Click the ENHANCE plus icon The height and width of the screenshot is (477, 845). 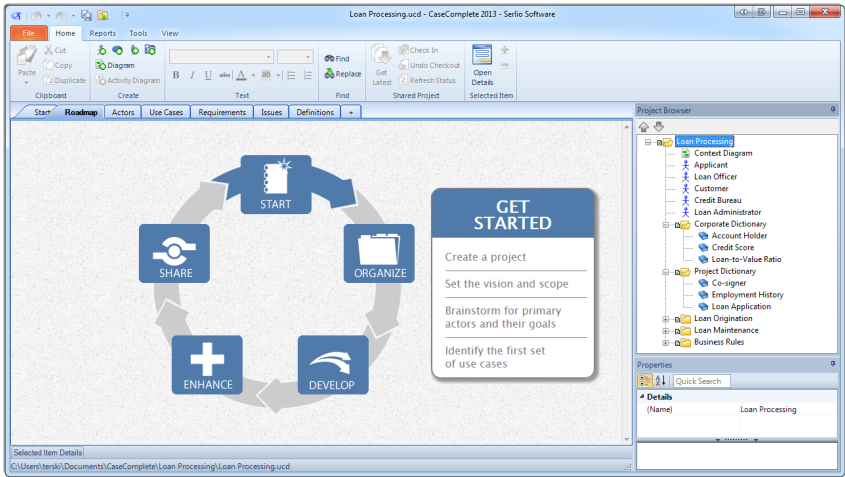pos(207,365)
